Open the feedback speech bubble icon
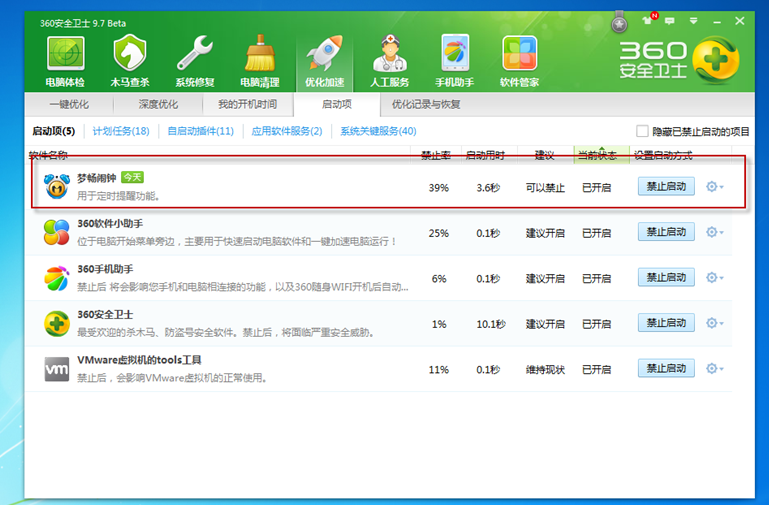This screenshot has width=769, height=505. click(x=669, y=21)
